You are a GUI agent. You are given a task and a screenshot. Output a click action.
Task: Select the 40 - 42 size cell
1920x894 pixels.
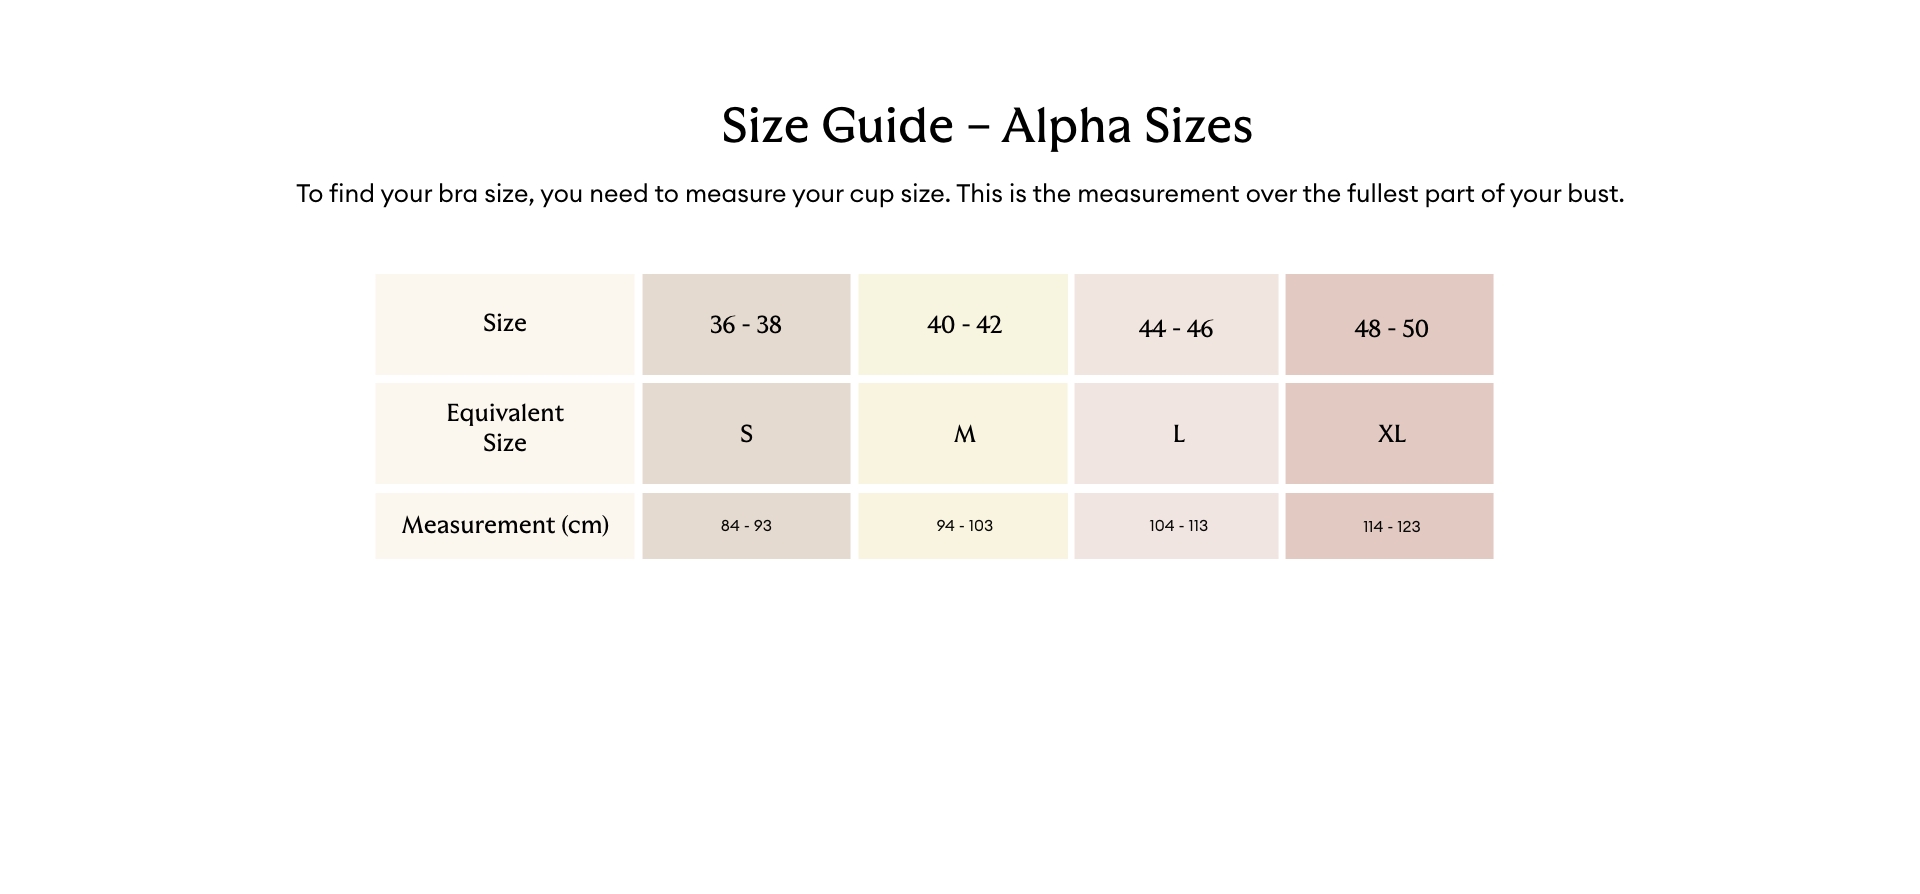(963, 325)
